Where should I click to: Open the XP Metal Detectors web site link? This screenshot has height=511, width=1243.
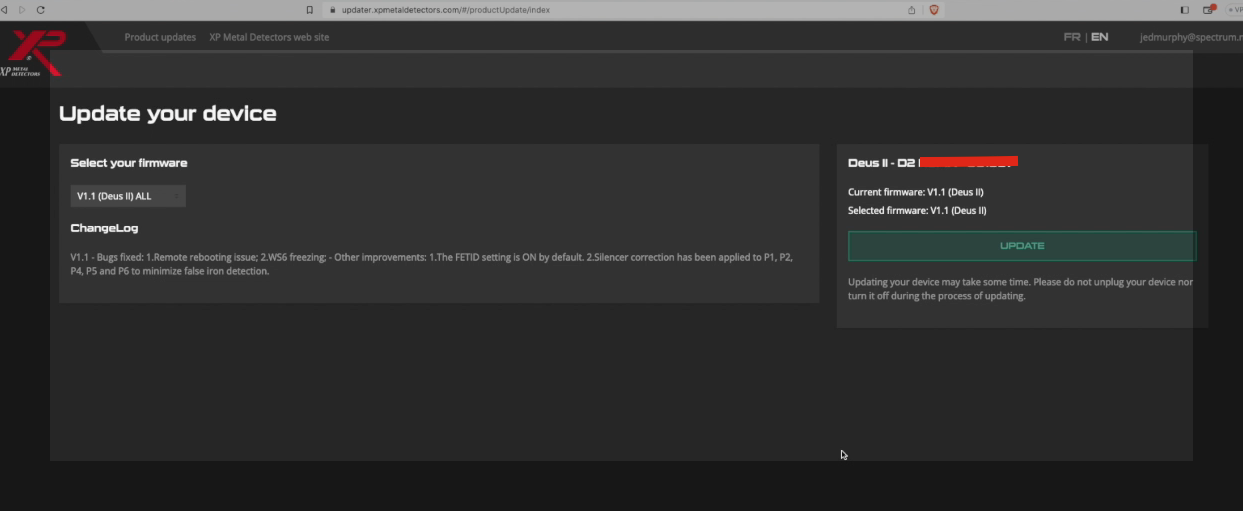(269, 37)
